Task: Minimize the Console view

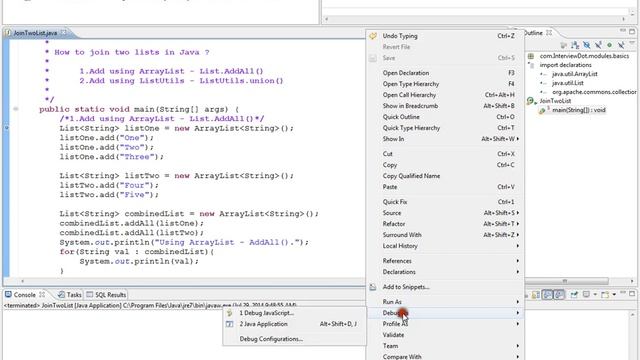Action: tap(622, 293)
